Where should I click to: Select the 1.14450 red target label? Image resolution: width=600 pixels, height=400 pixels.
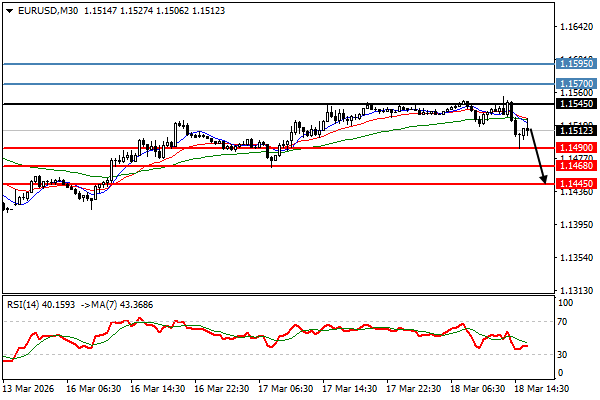click(575, 184)
